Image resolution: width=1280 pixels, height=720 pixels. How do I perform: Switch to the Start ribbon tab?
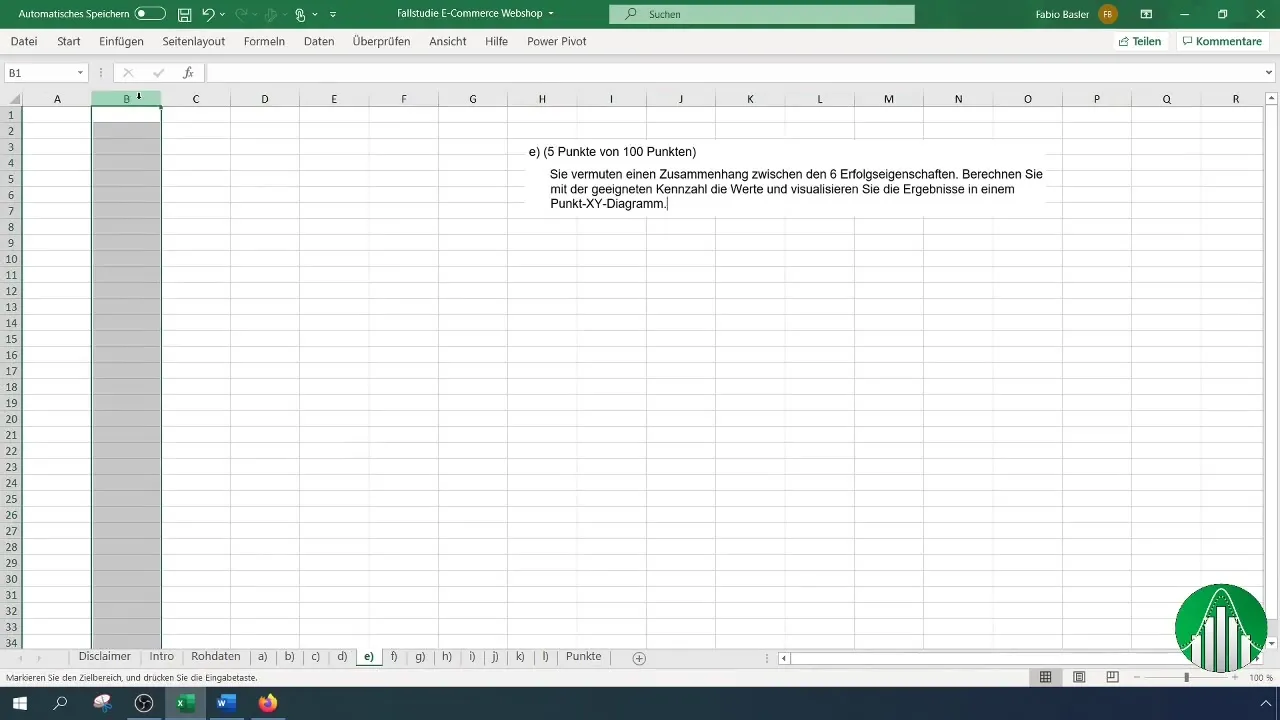(69, 41)
